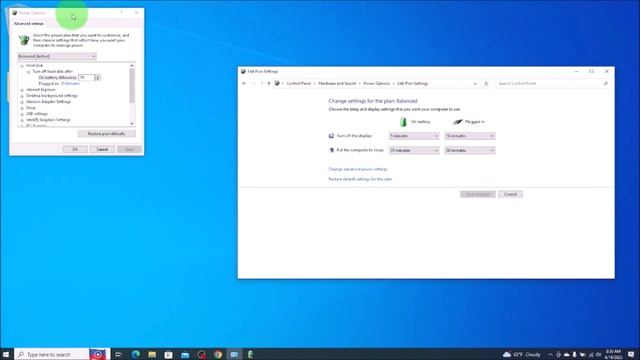Expand Wireless Adapter Settings node

(22, 102)
